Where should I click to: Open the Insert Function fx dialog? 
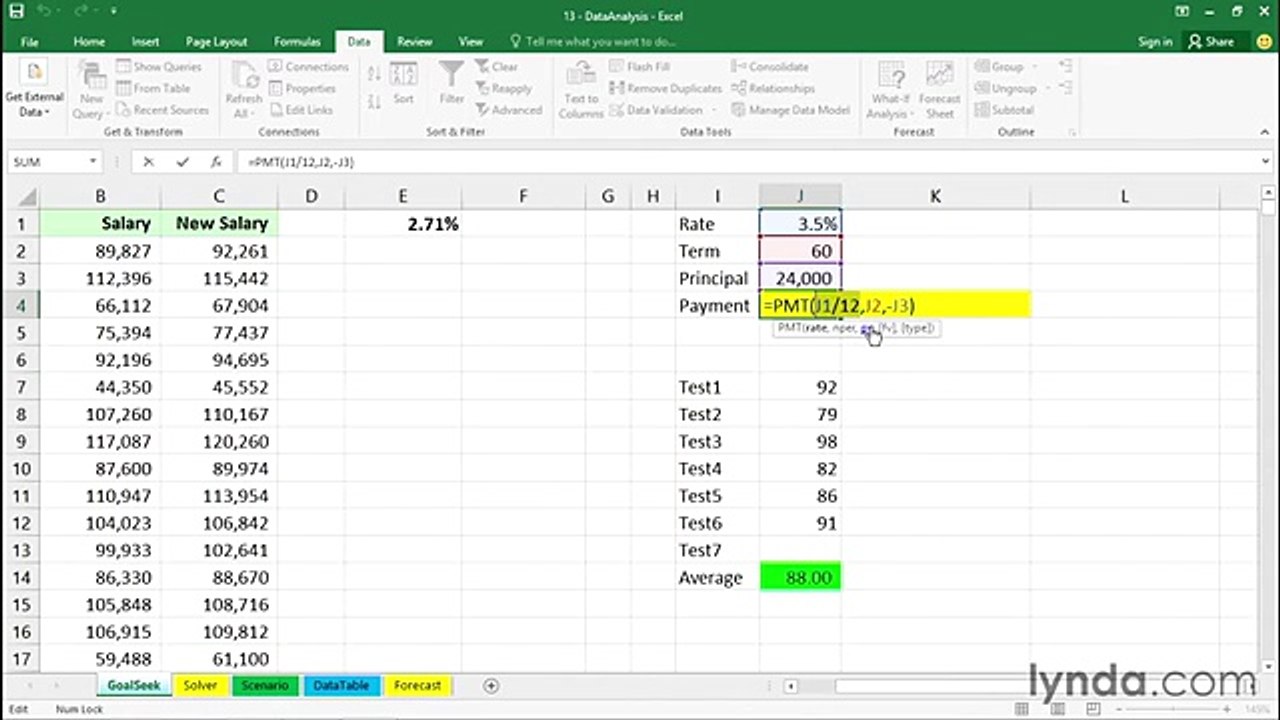coord(215,162)
